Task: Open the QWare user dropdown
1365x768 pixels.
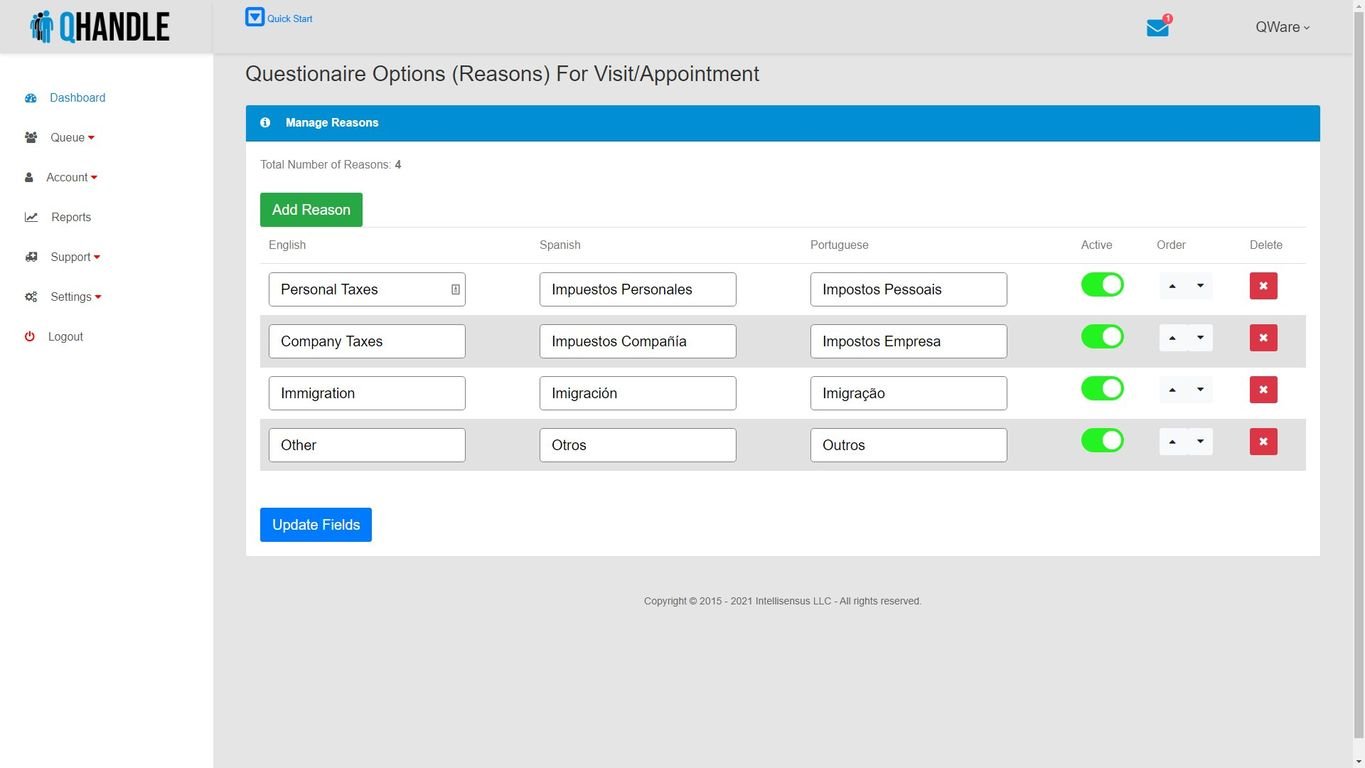Action: point(1282,28)
